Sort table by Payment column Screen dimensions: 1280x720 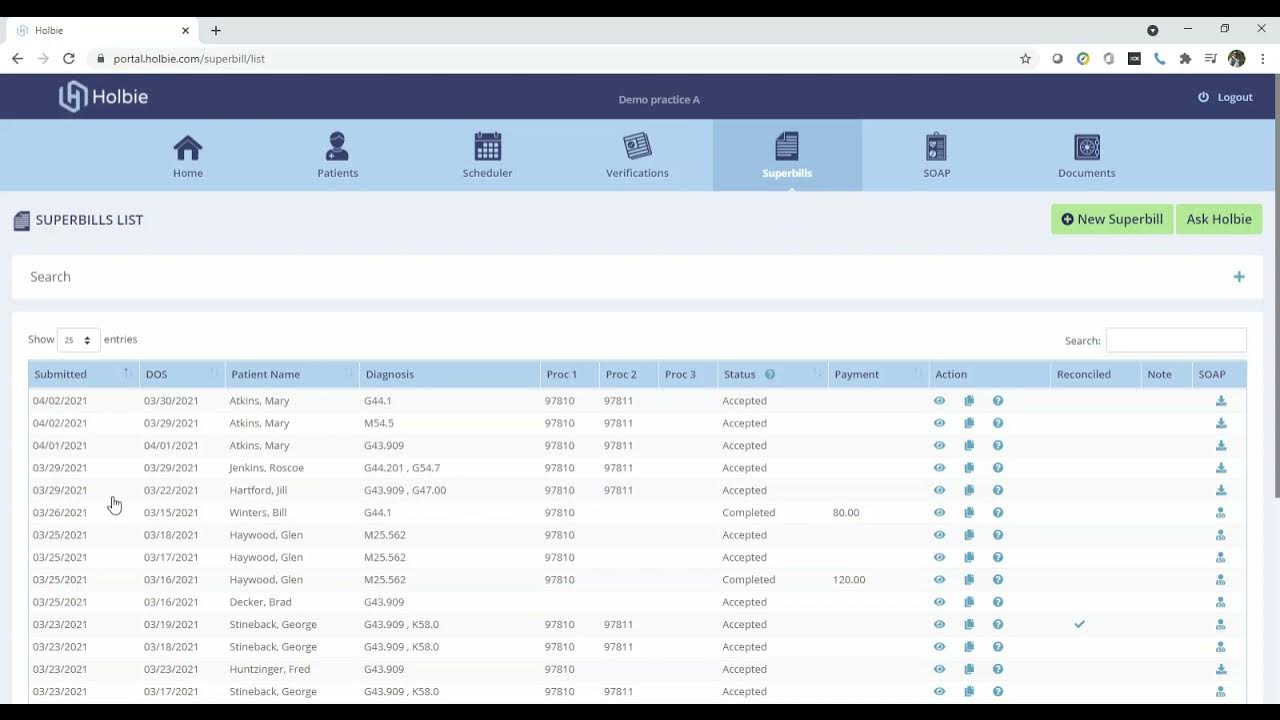(878, 374)
